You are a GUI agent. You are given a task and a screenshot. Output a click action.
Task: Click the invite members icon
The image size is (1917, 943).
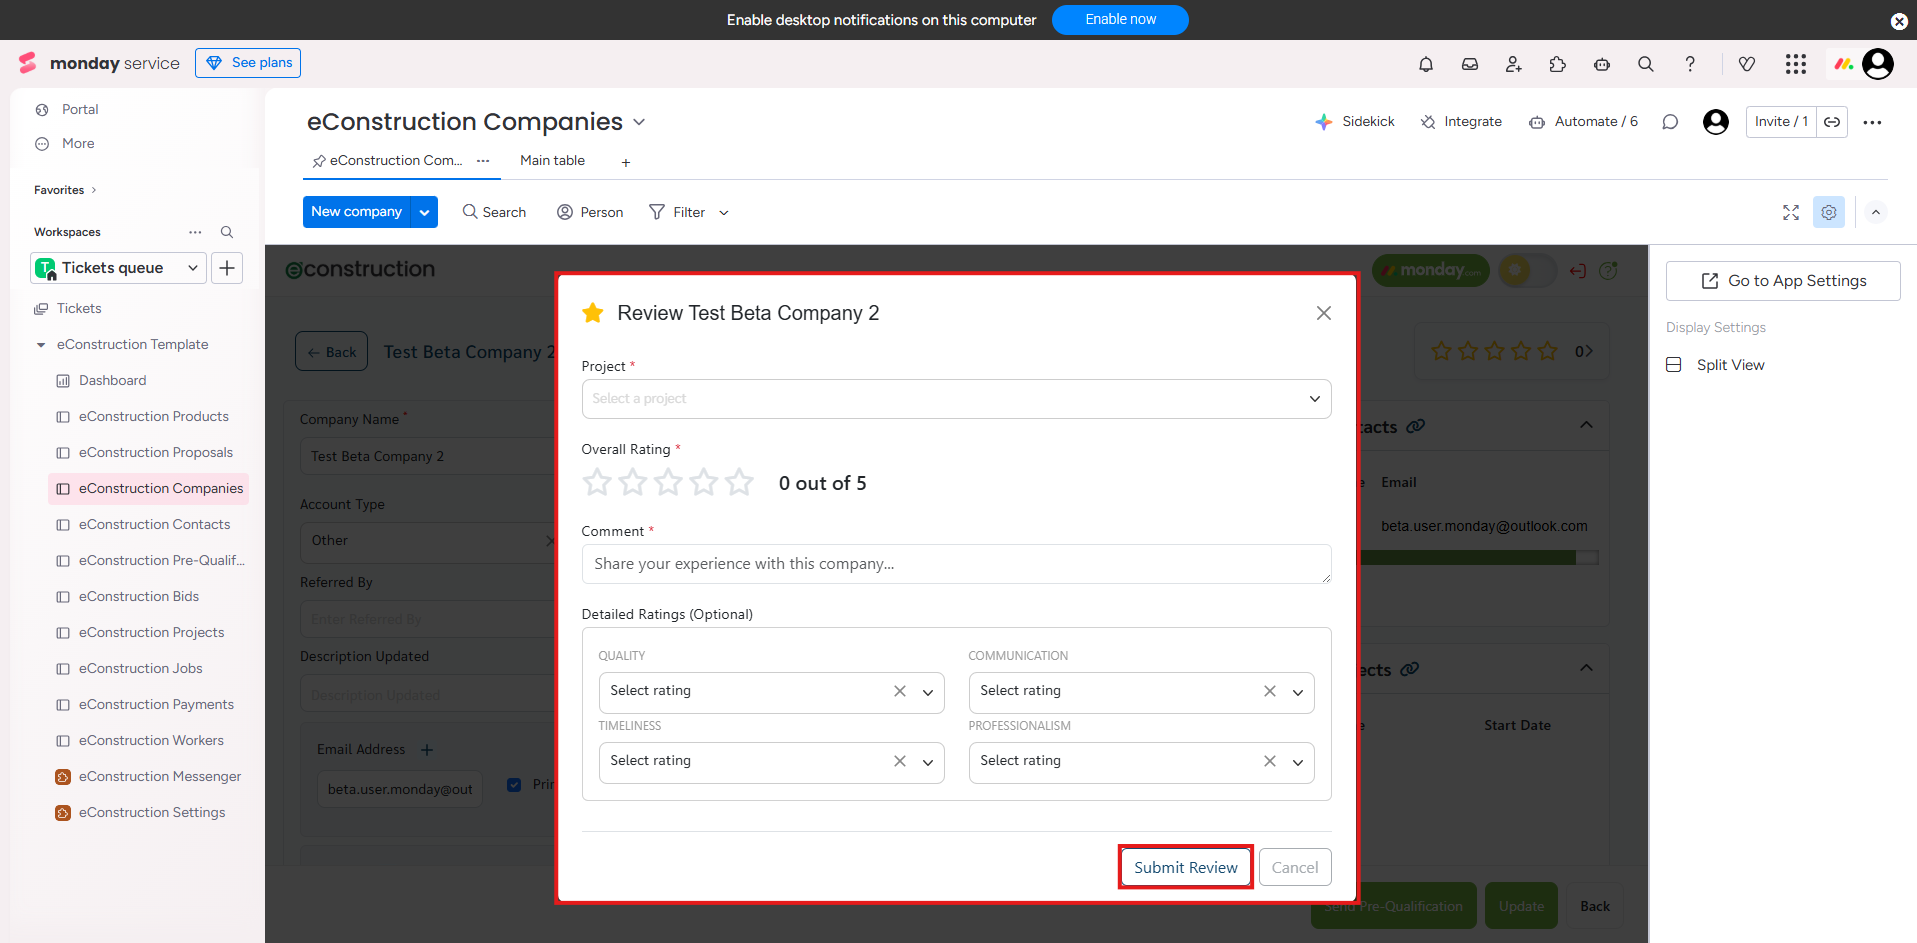tap(1514, 64)
